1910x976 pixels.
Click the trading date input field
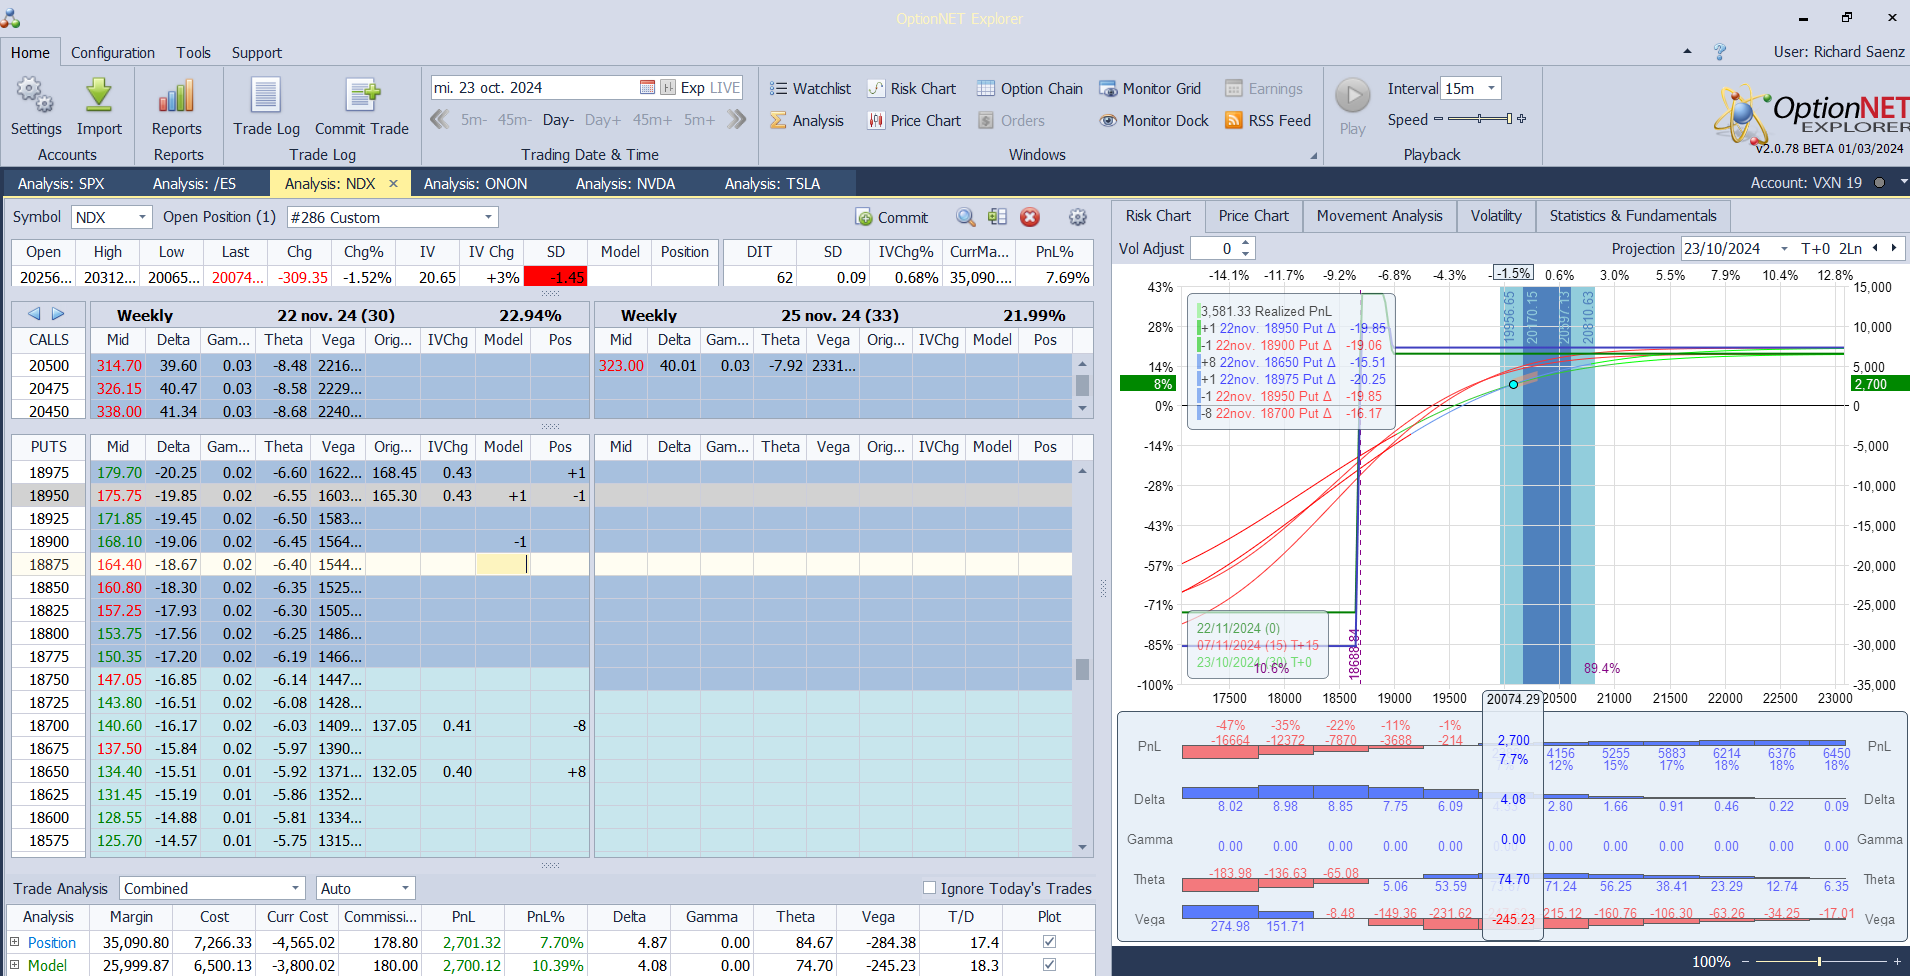point(535,88)
